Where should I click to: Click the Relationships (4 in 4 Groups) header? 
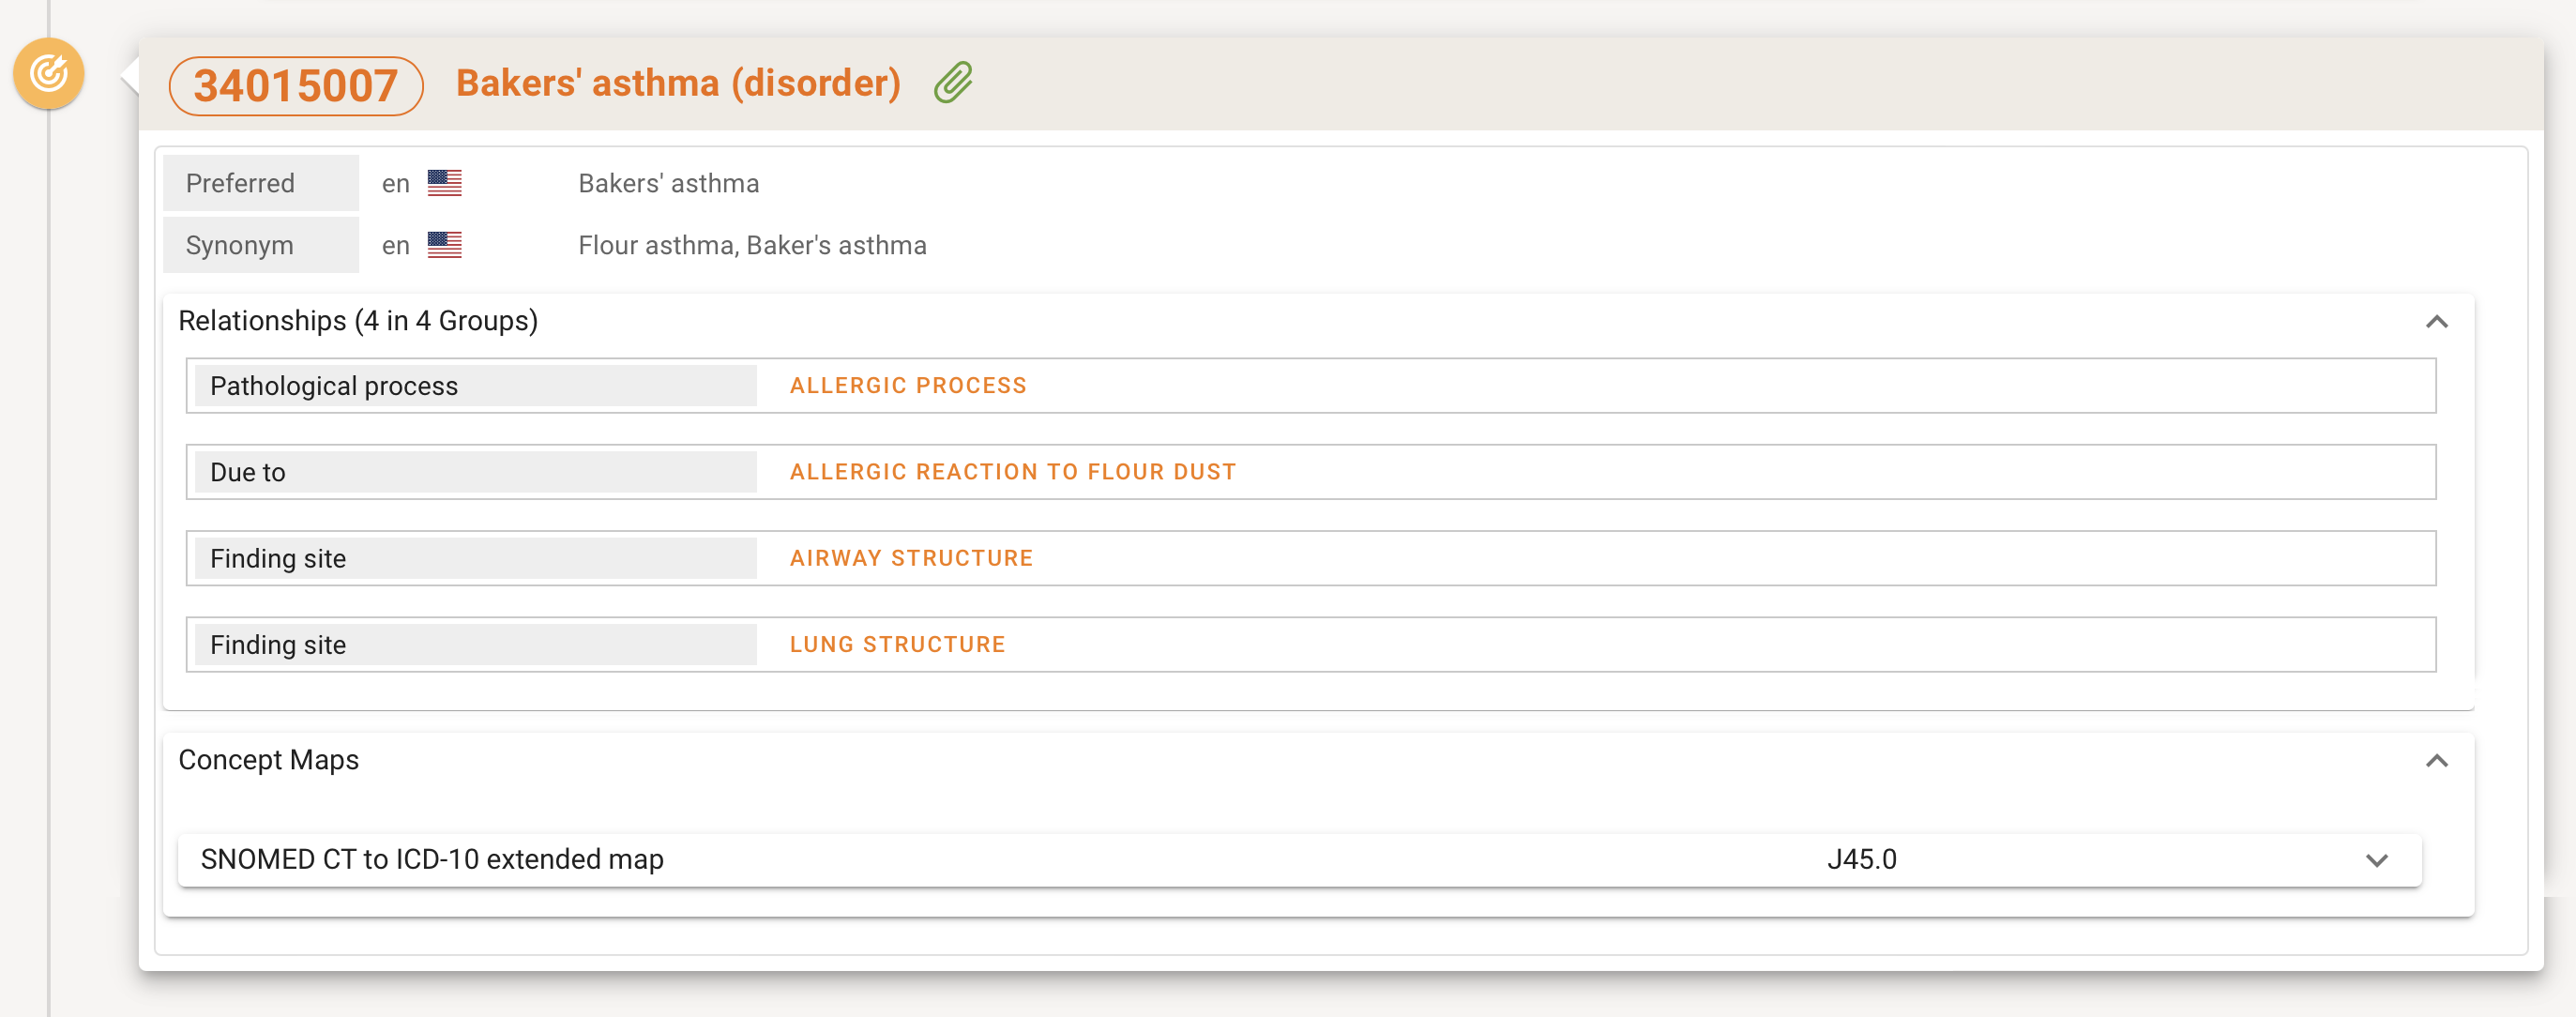point(358,321)
